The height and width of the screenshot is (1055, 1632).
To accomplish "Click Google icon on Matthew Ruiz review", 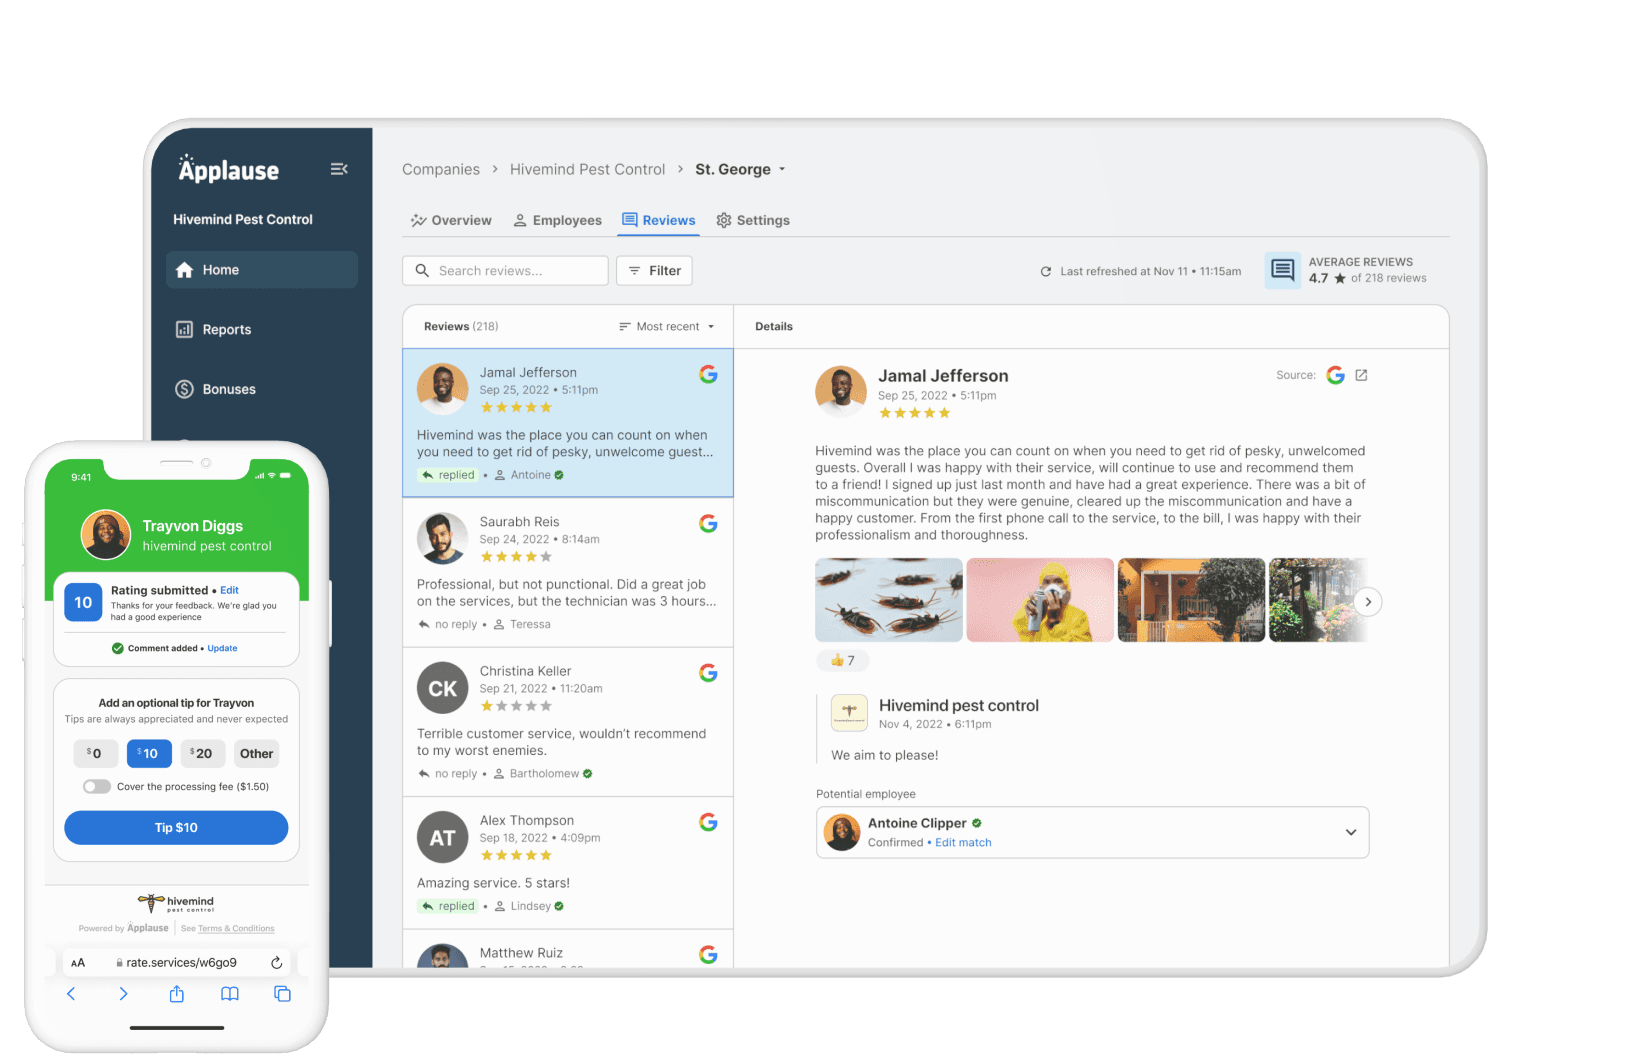I will 708,955.
